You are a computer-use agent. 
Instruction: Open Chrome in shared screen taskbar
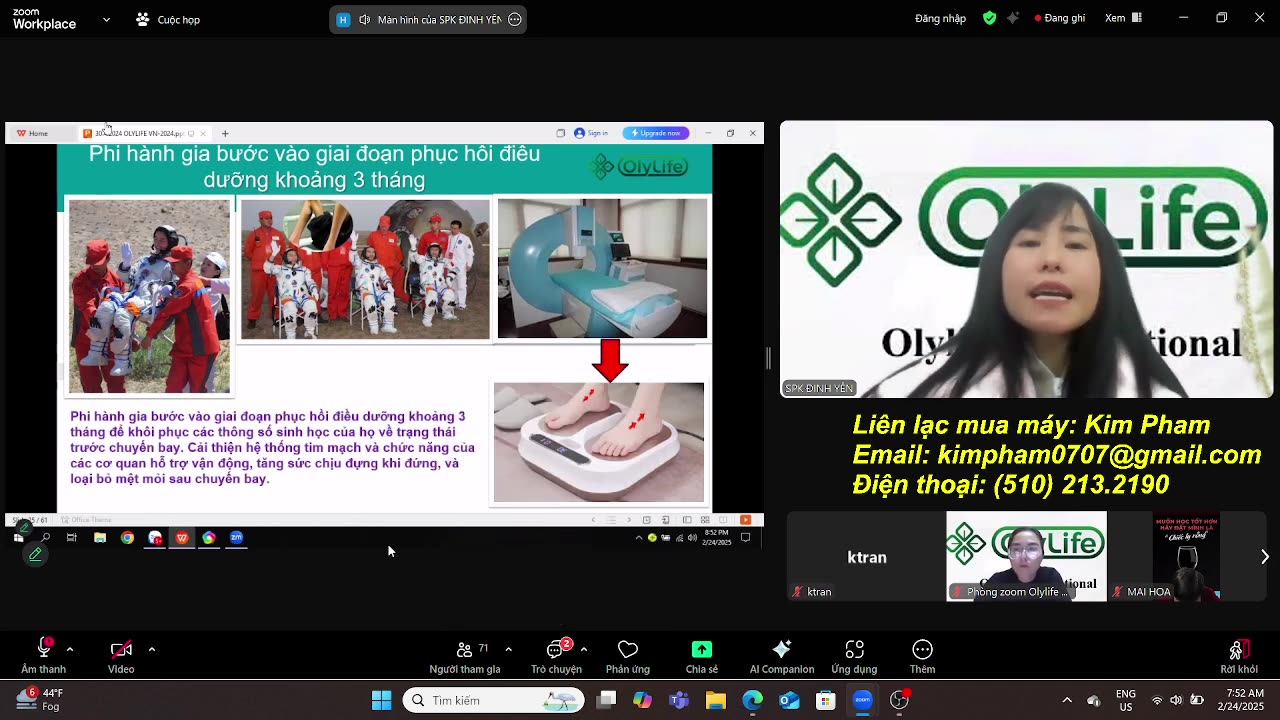[x=127, y=538]
